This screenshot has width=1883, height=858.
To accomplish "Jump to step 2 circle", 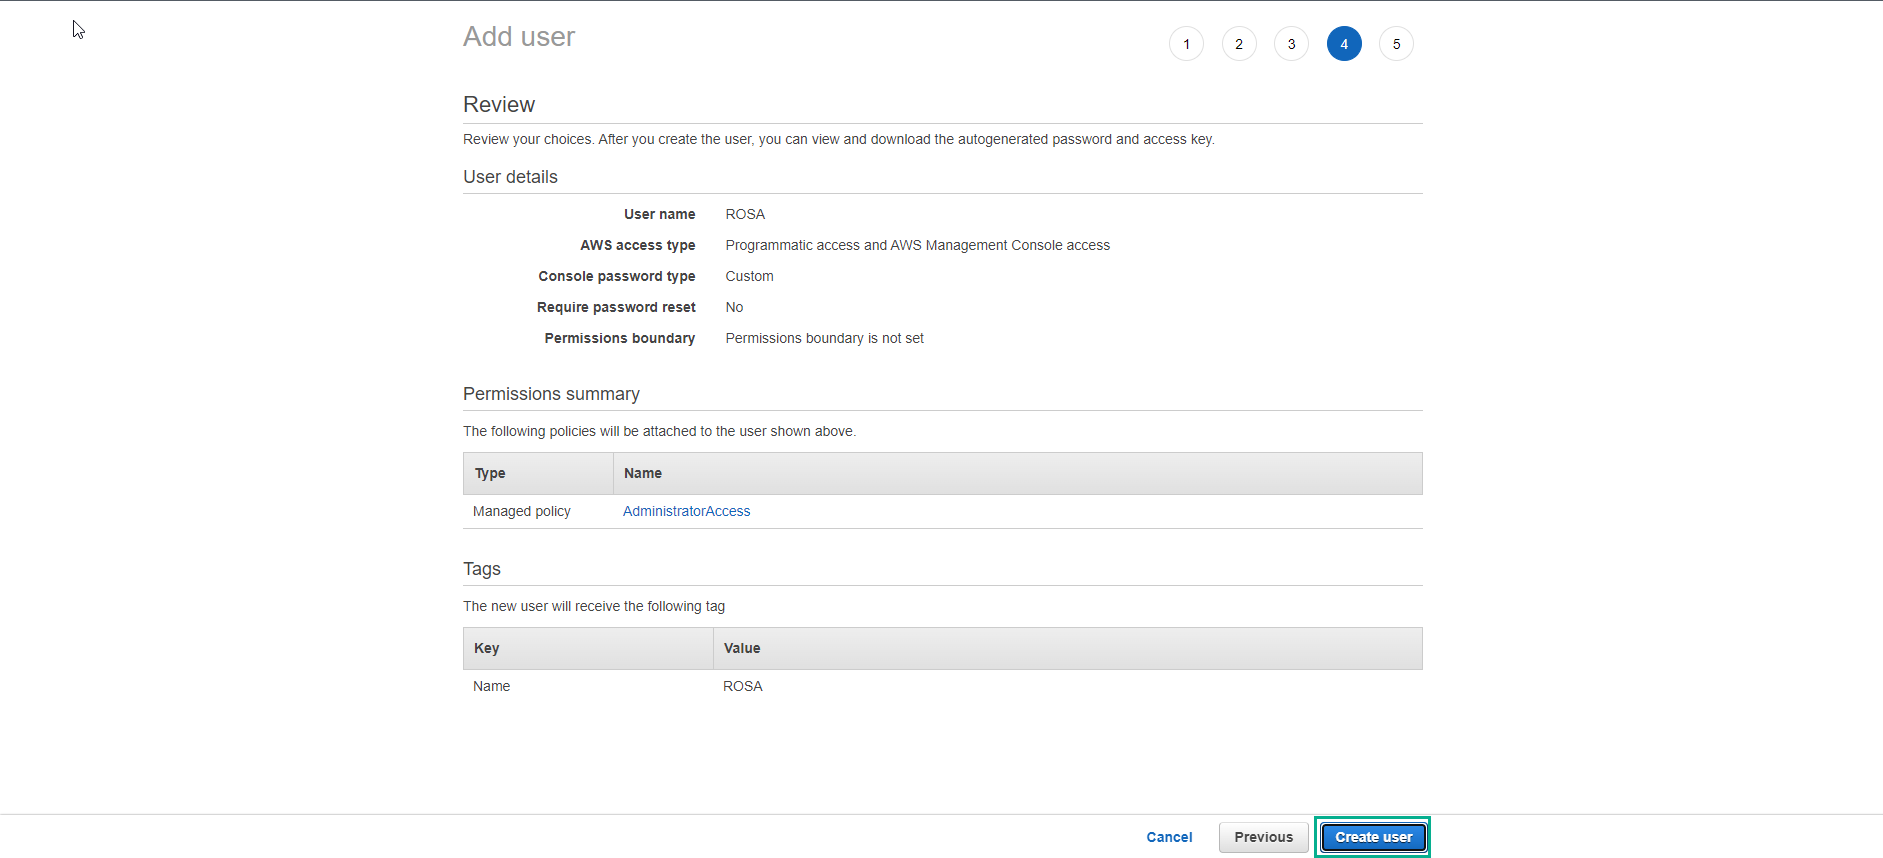I will point(1239,44).
